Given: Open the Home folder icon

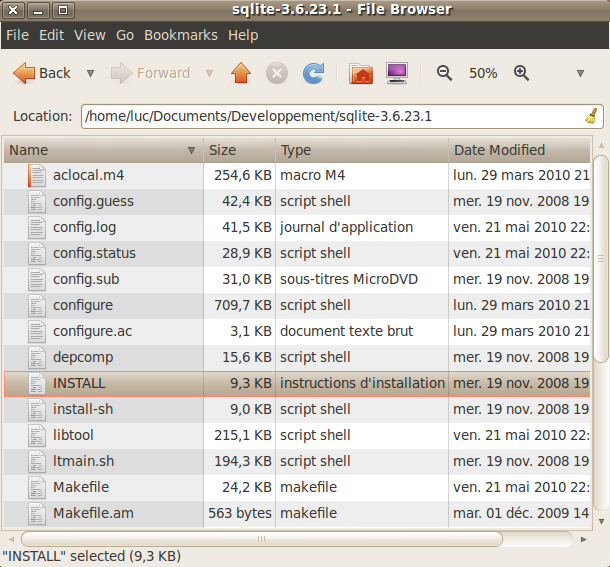Looking at the screenshot, I should tap(361, 73).
